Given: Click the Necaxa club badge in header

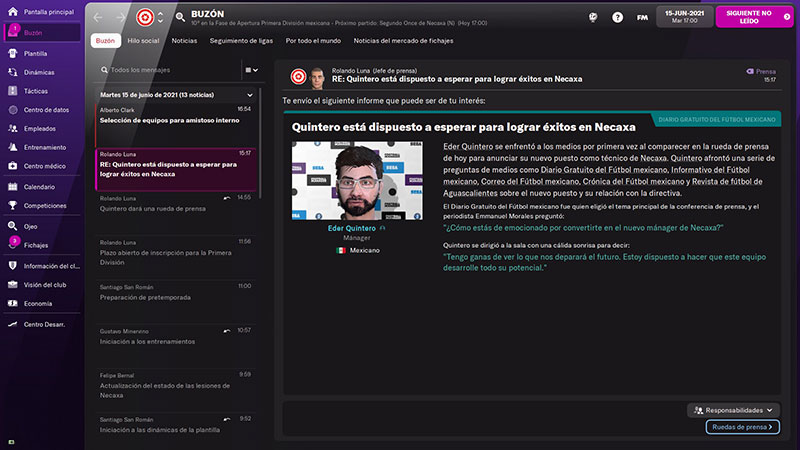Looking at the screenshot, I should pyautogui.click(x=145, y=17).
